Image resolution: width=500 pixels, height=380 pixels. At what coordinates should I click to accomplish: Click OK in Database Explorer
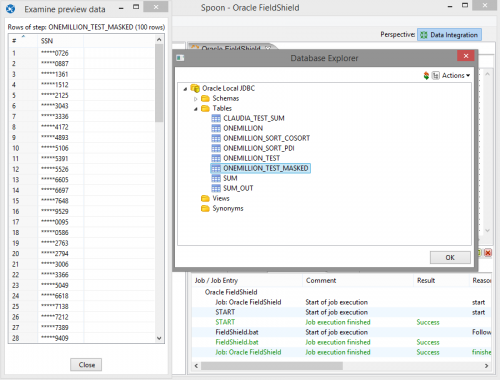[450, 257]
